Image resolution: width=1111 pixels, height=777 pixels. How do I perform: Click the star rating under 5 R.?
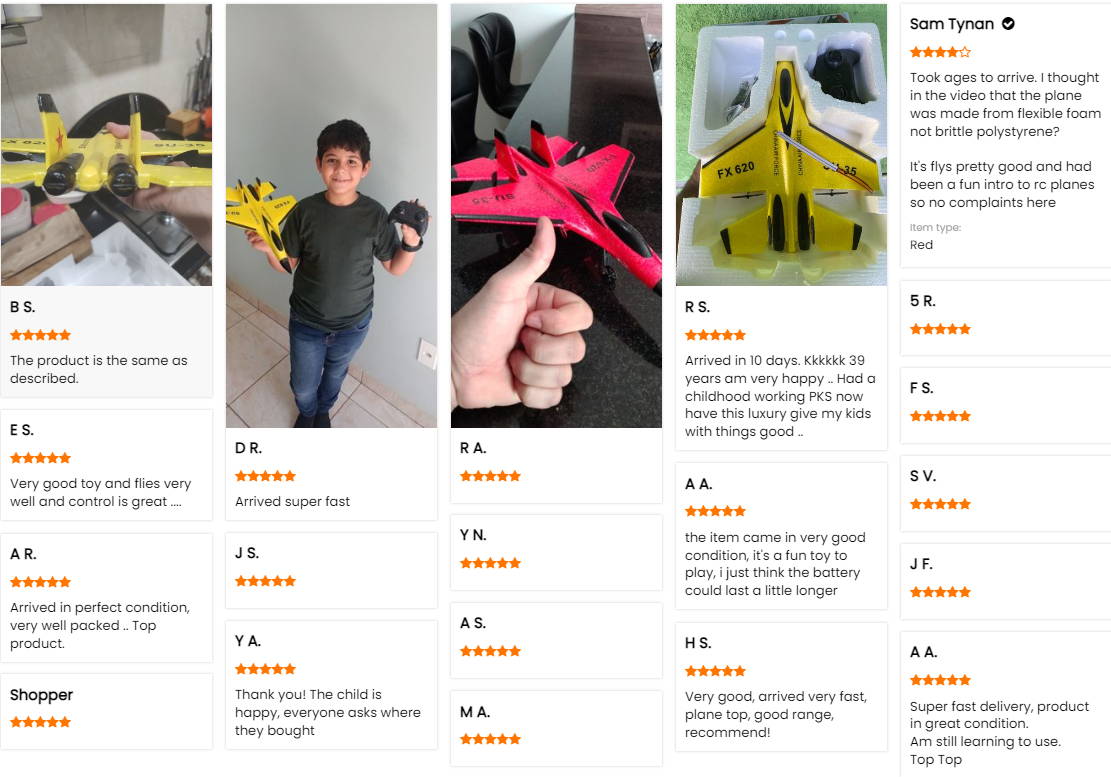click(940, 329)
